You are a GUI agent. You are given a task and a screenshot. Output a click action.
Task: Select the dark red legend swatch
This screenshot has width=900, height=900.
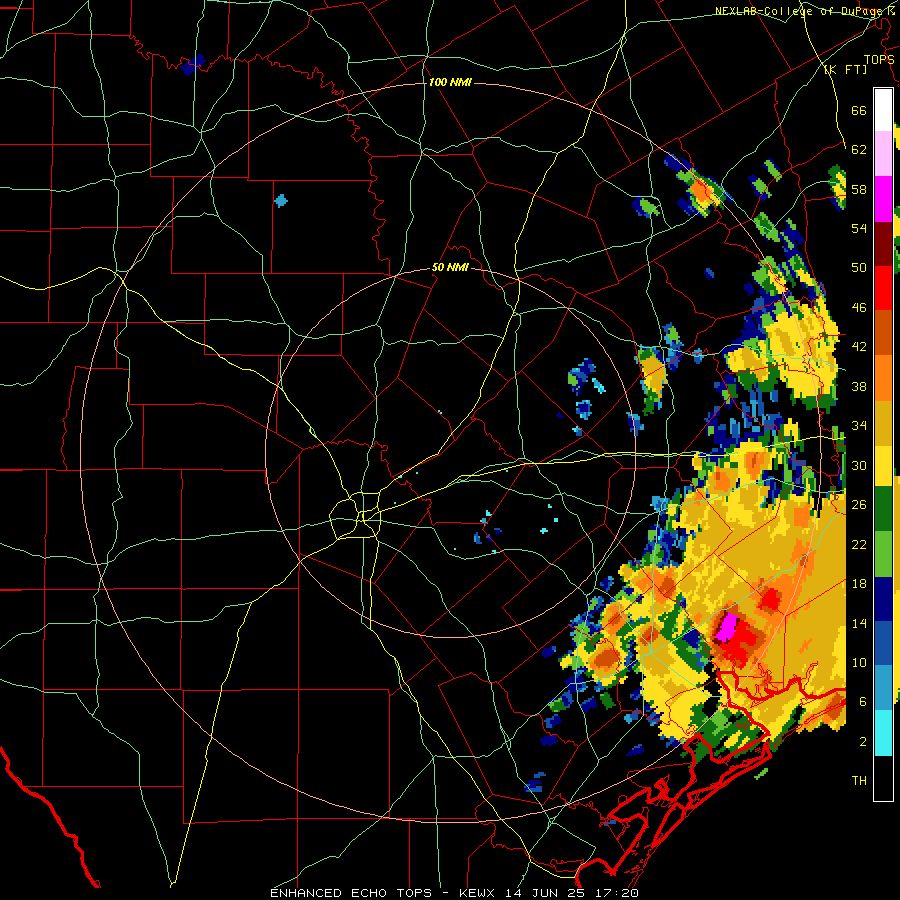pyautogui.click(x=883, y=244)
